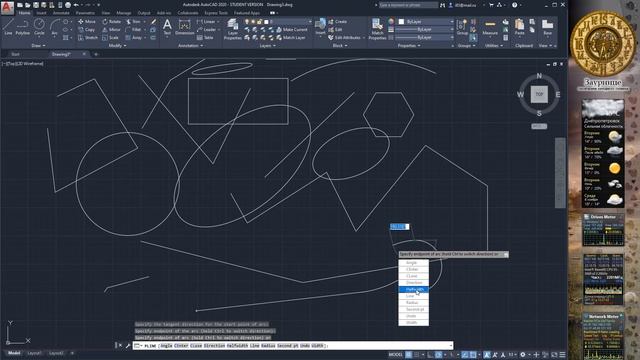Click the TOP face of the ViewCube
The image size is (640, 360).
click(539, 94)
